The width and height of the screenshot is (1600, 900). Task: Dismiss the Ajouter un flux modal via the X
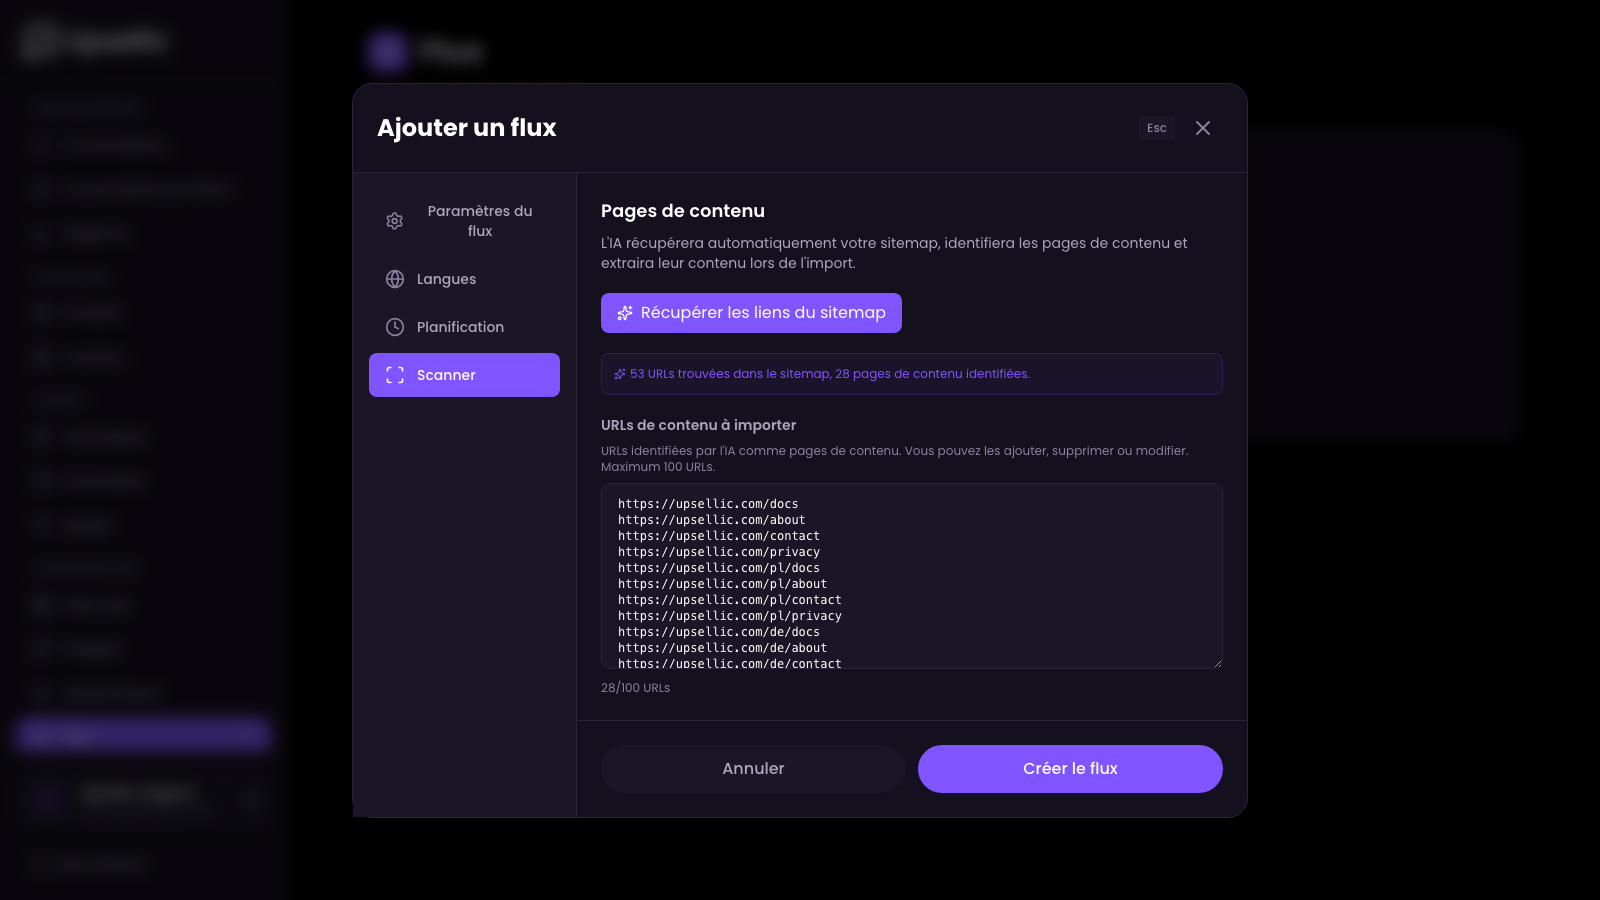click(1203, 128)
